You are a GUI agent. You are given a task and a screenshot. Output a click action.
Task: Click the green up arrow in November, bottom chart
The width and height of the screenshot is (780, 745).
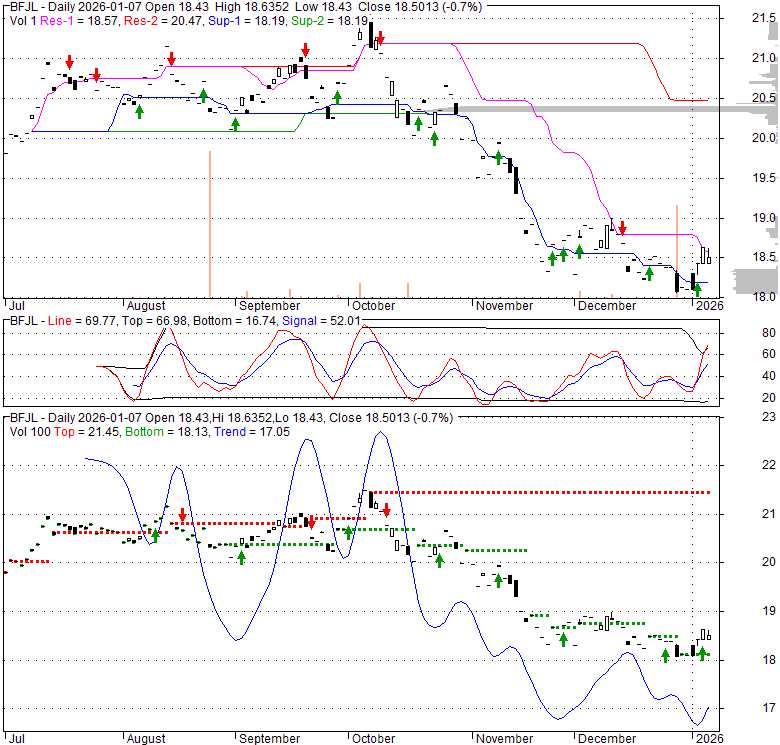(x=498, y=581)
